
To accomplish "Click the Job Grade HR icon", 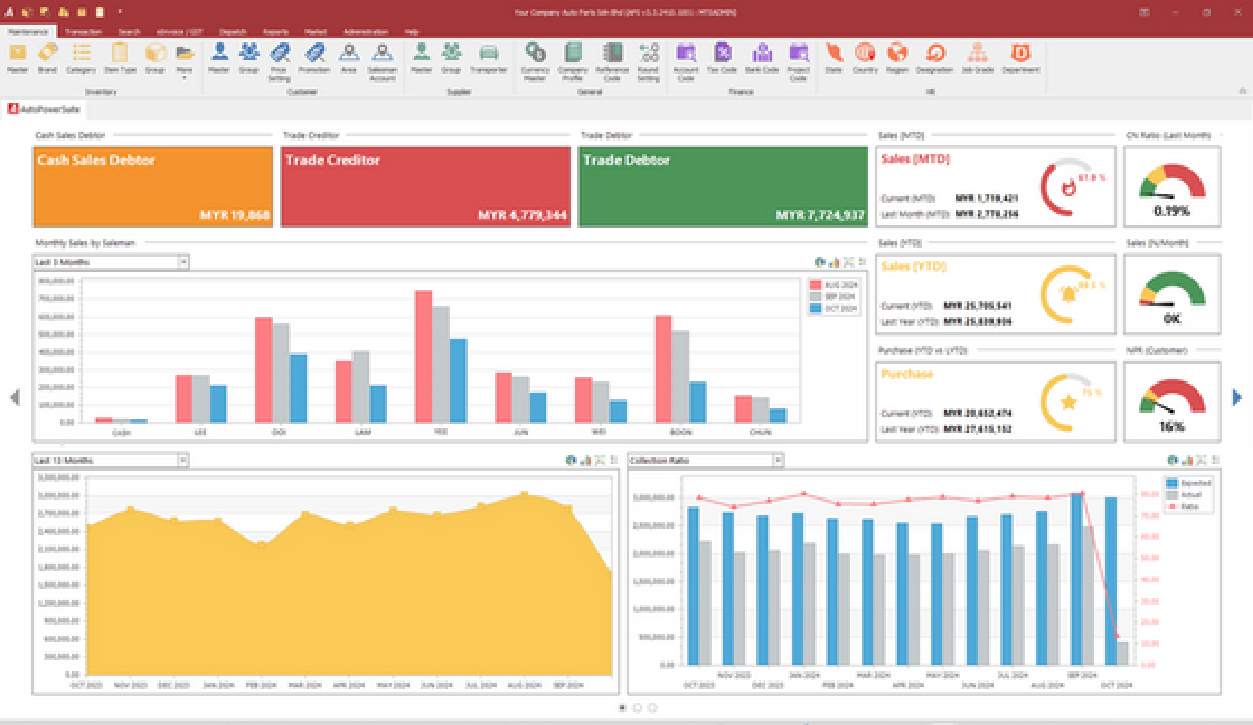I will coord(978,56).
